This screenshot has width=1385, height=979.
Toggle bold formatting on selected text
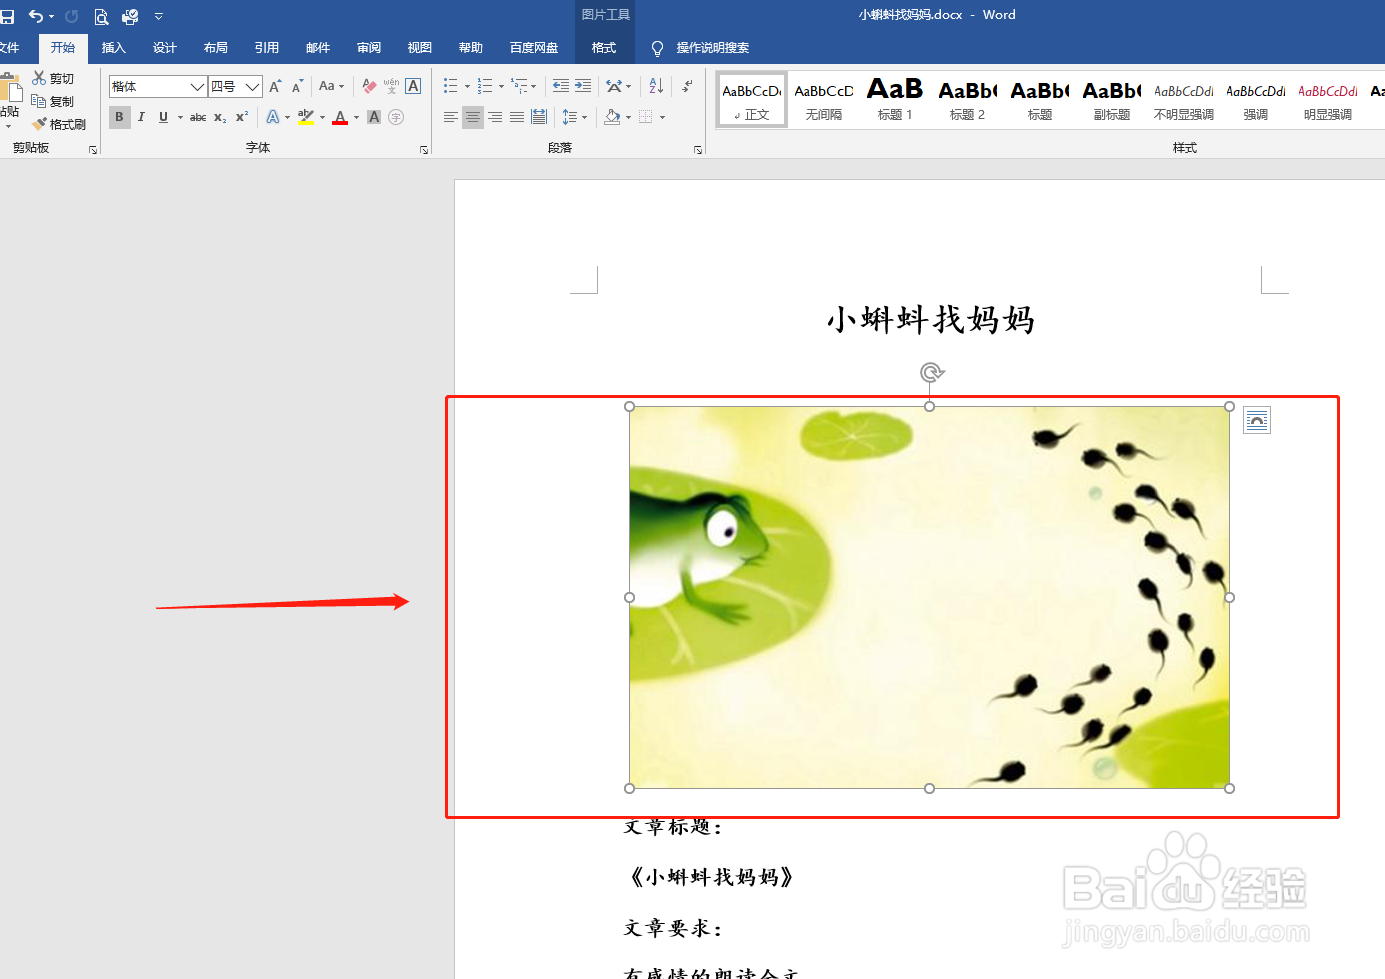119,117
